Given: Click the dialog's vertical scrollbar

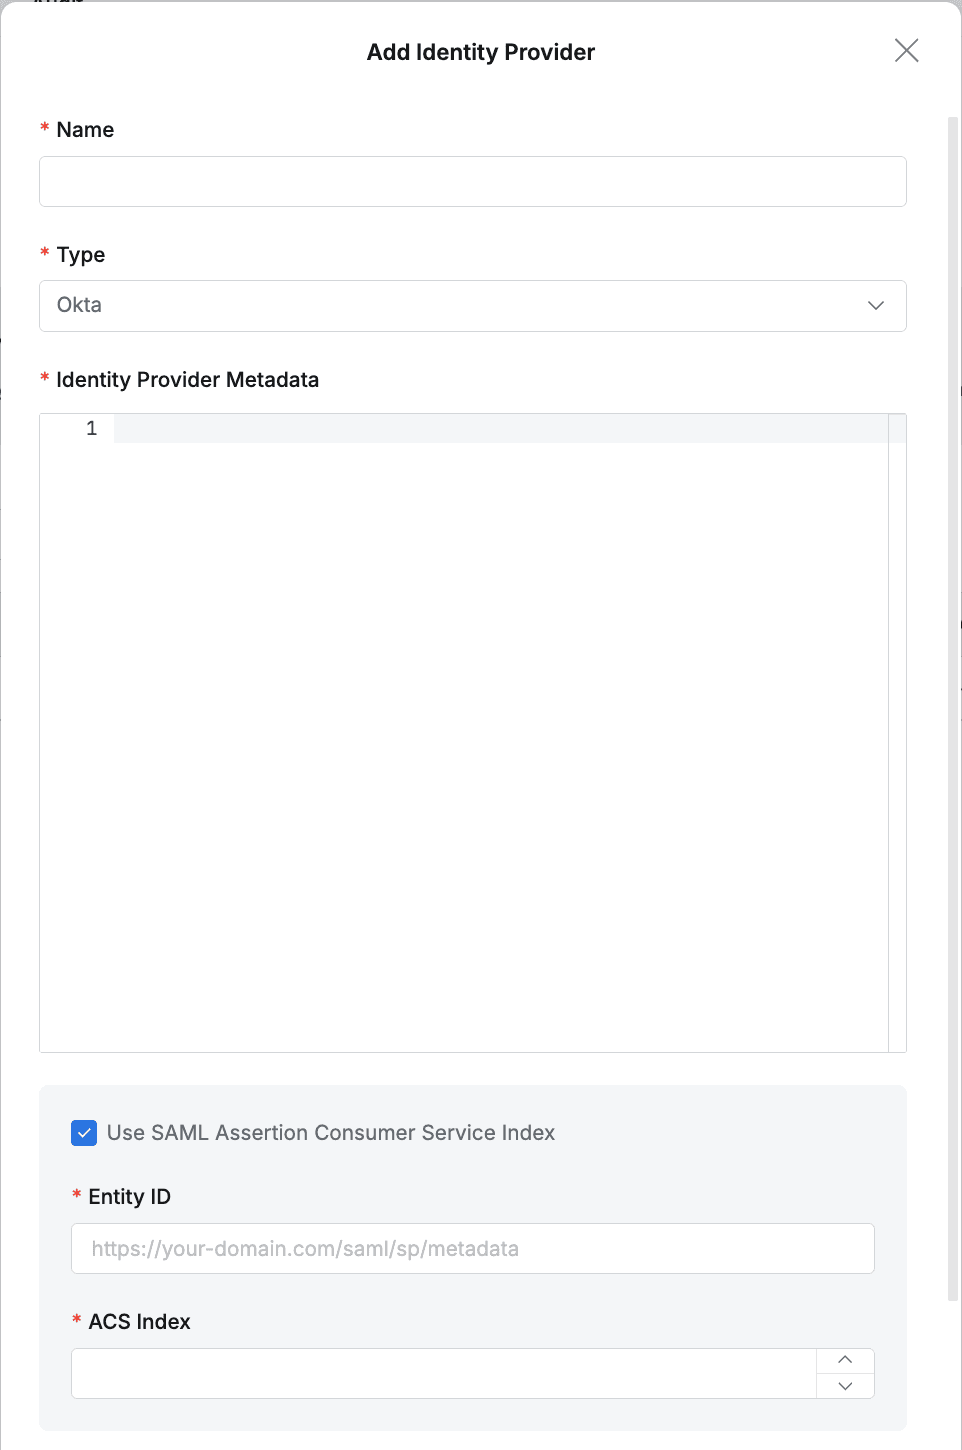Looking at the screenshot, I should (953, 700).
